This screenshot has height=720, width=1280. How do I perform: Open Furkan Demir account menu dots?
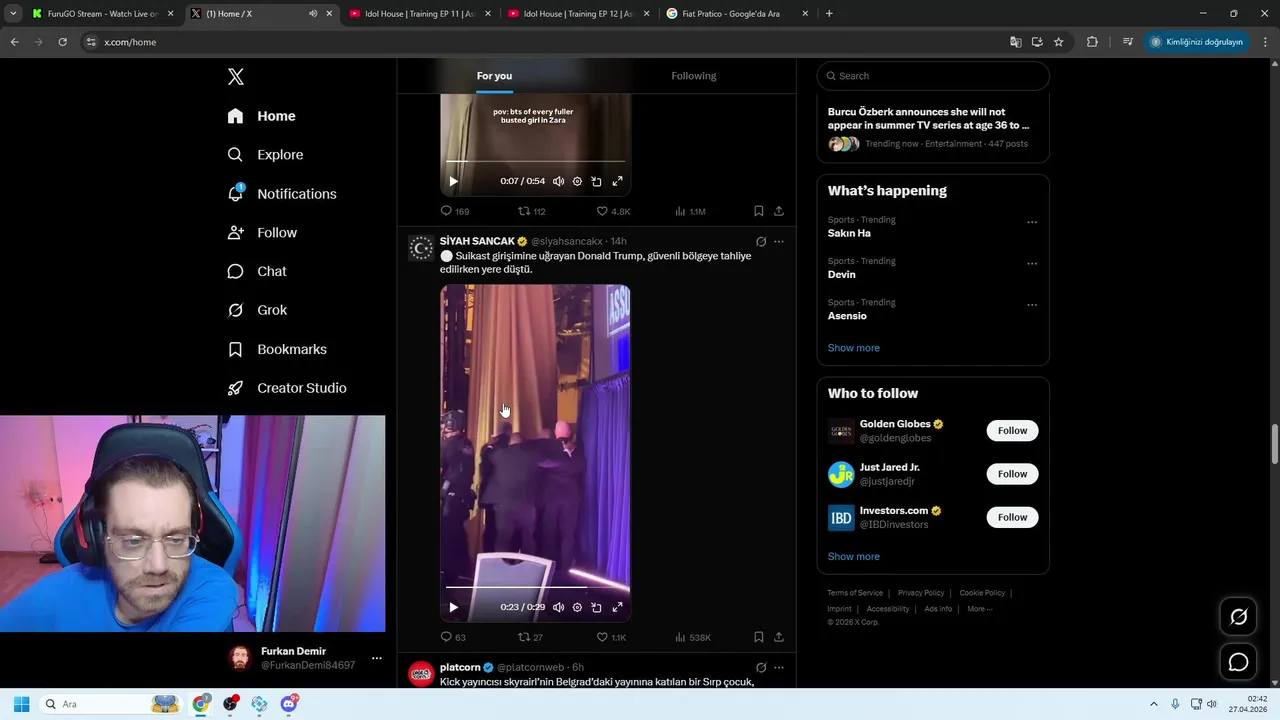pos(376,658)
